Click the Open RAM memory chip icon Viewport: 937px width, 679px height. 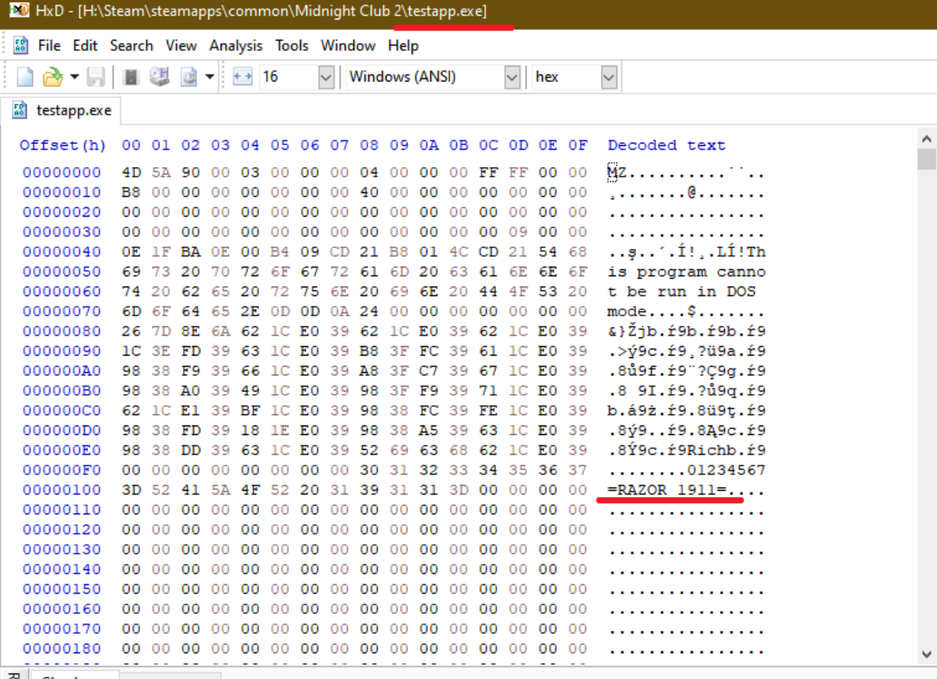tap(131, 77)
